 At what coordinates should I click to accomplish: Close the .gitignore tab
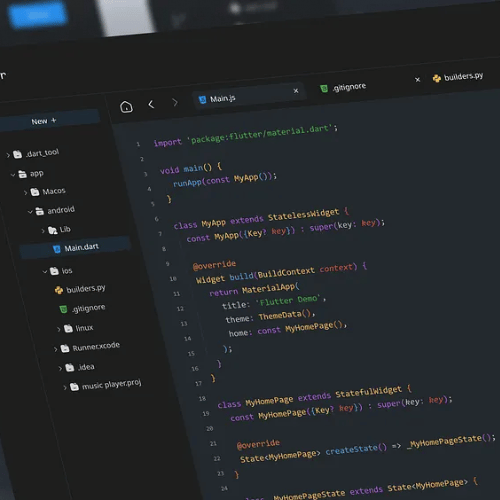coord(417,79)
